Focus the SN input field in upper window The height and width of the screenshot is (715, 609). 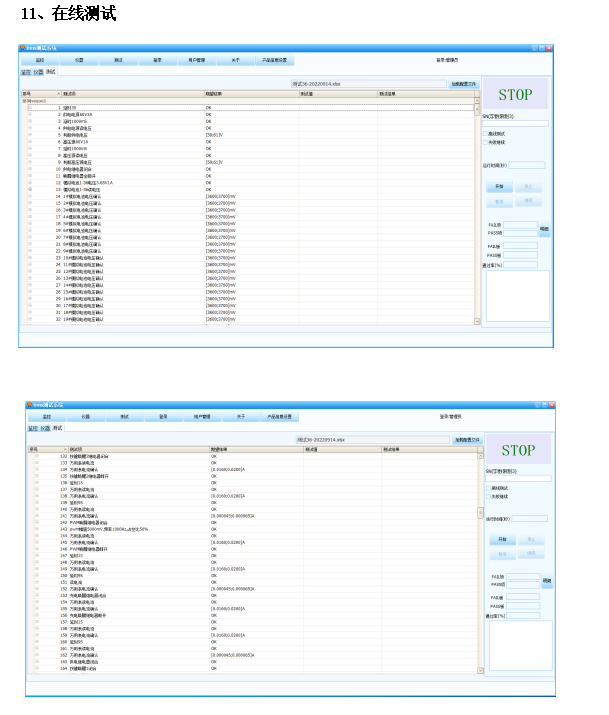click(x=516, y=124)
